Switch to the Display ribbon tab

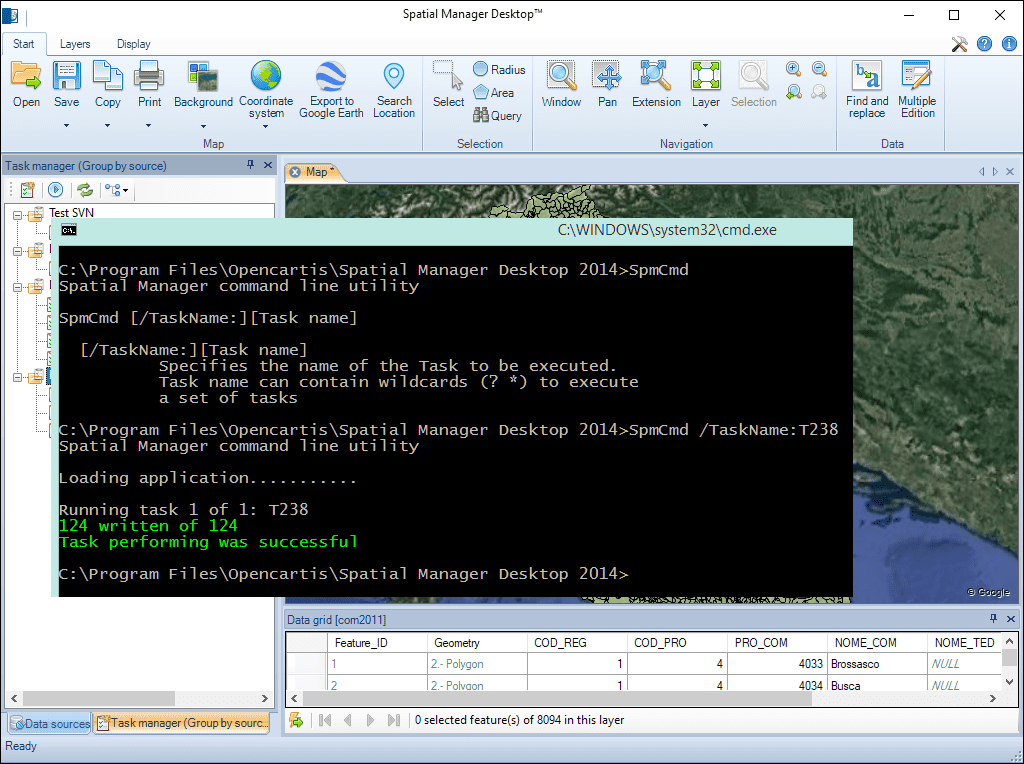click(134, 44)
